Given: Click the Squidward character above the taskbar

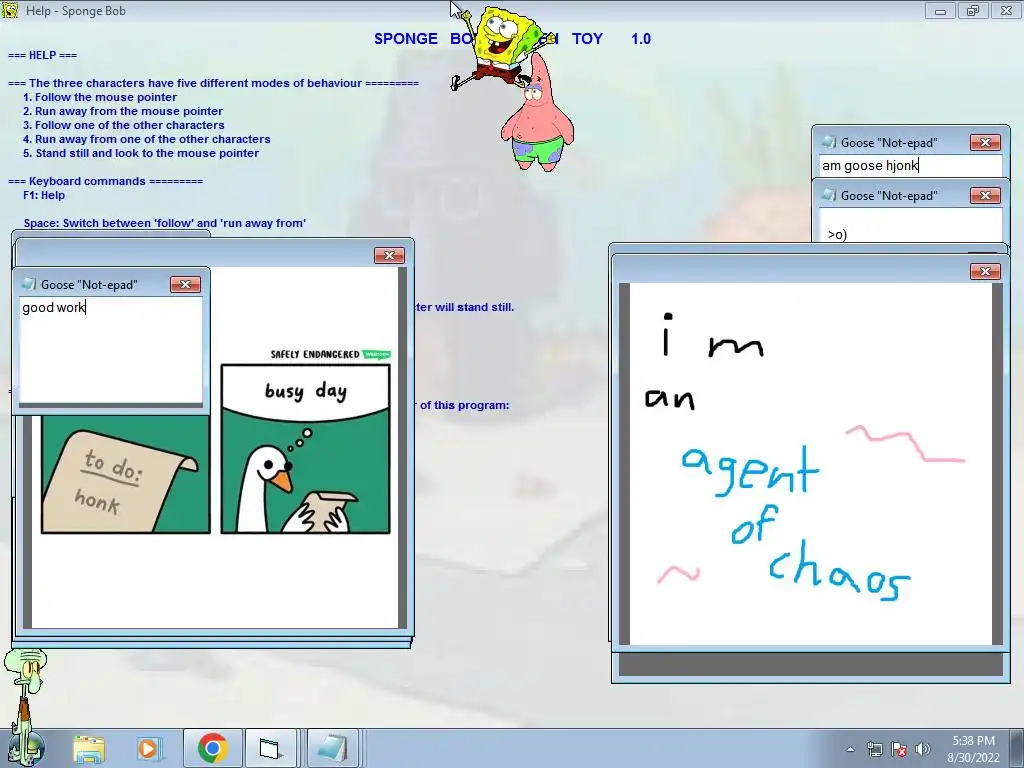Looking at the screenshot, I should [25, 704].
